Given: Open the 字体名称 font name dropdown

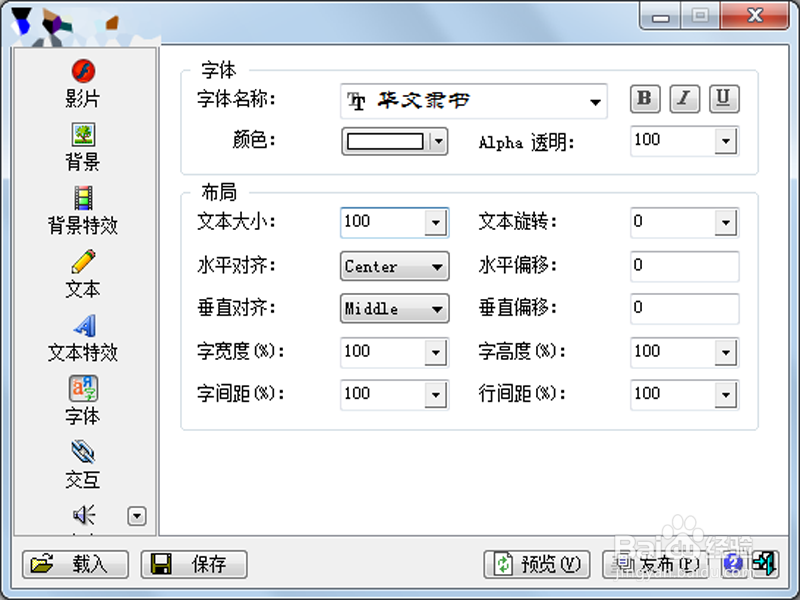Looking at the screenshot, I should click(593, 100).
